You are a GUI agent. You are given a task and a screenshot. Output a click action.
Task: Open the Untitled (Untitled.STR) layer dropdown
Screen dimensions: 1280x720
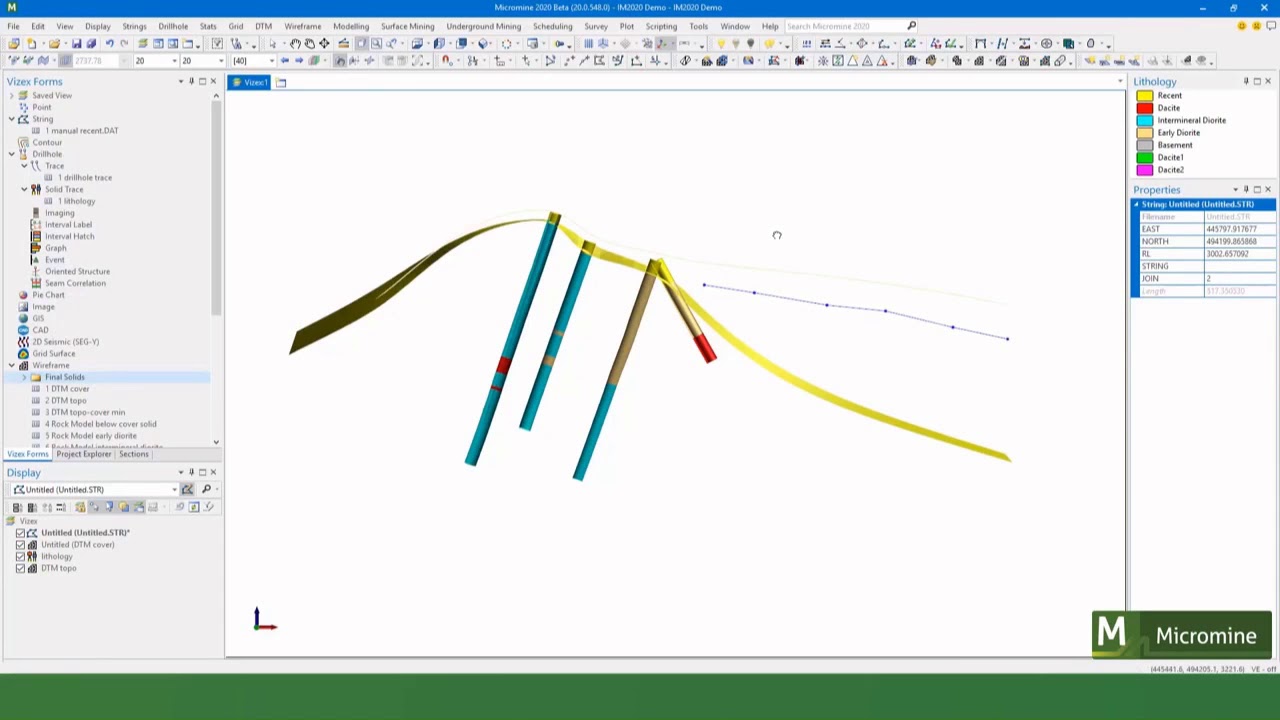174,490
